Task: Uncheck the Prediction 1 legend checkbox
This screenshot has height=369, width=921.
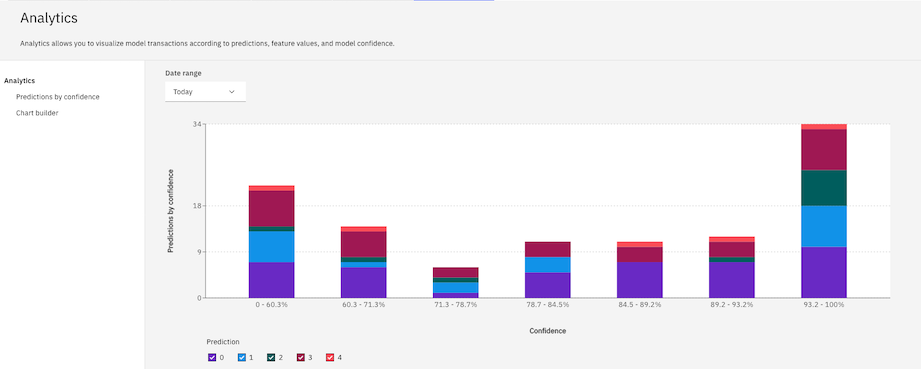Action: (241, 357)
